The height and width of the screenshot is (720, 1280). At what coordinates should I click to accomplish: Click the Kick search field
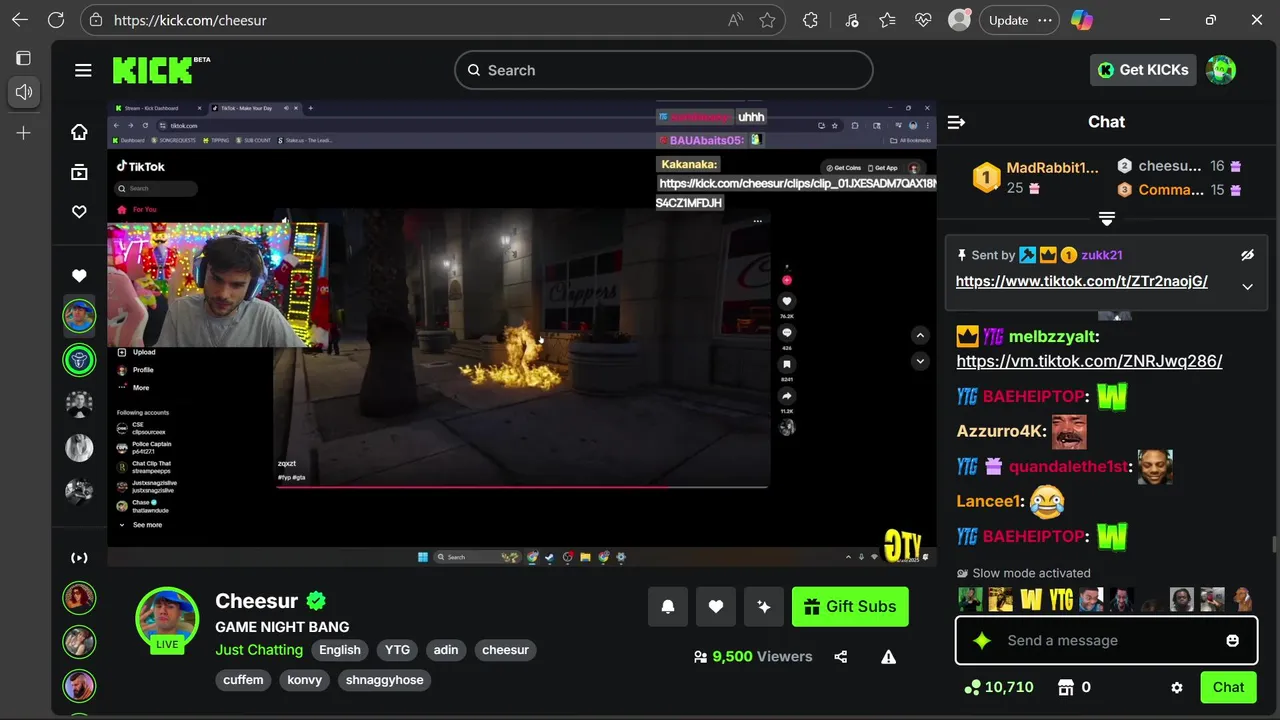pyautogui.click(x=664, y=70)
